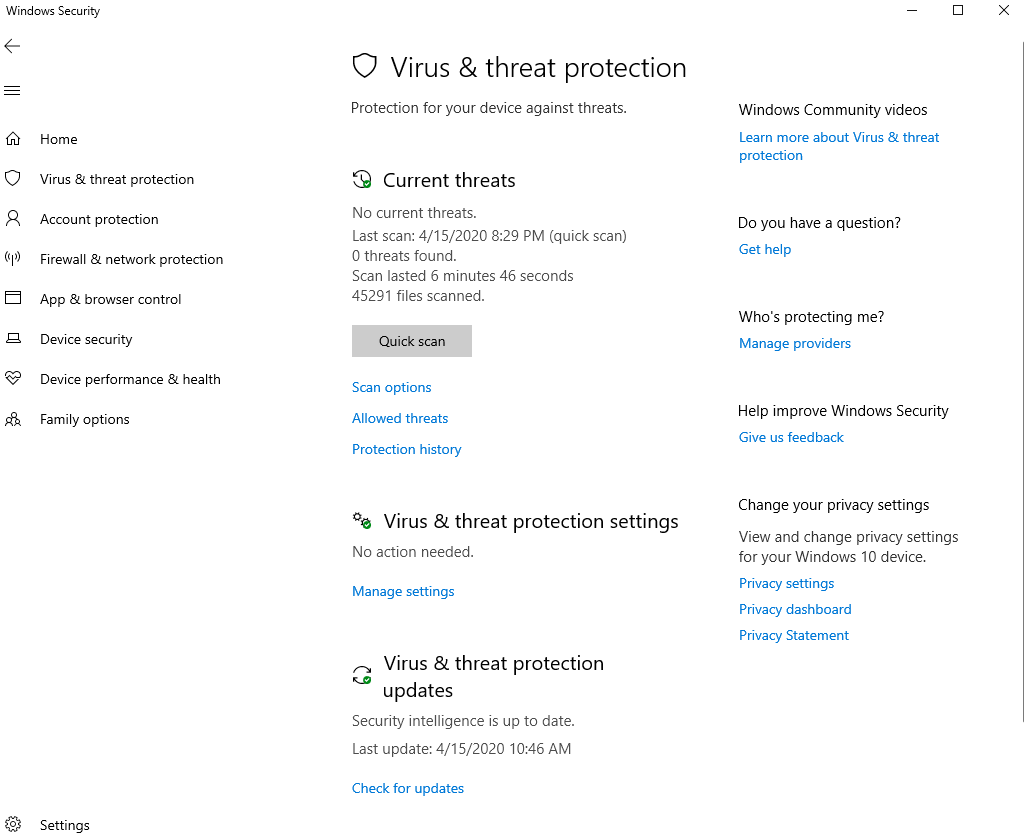1024x834 pixels.
Task: Select the Account protection person icon
Action: click(x=13, y=219)
